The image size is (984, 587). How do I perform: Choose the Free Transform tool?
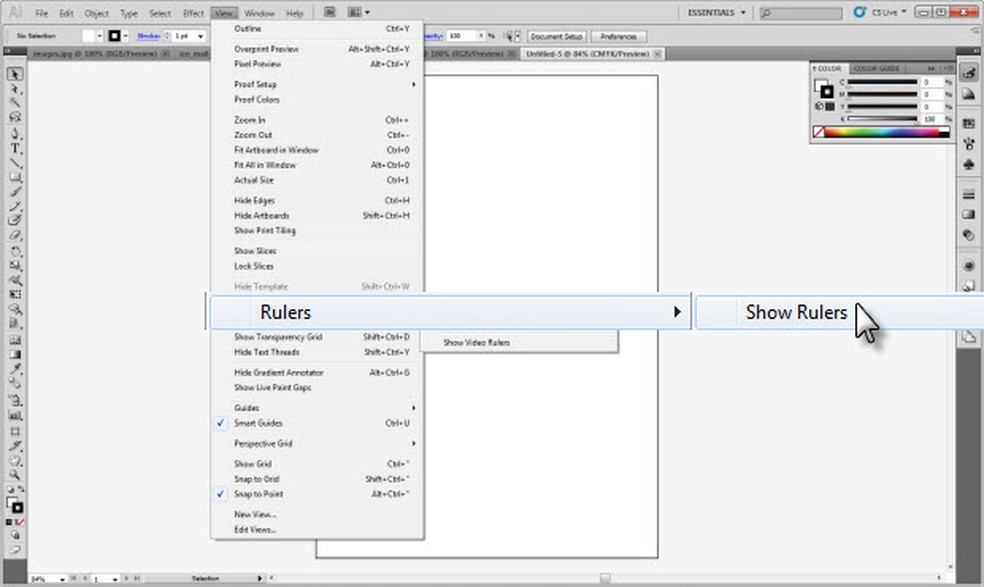[x=15, y=294]
